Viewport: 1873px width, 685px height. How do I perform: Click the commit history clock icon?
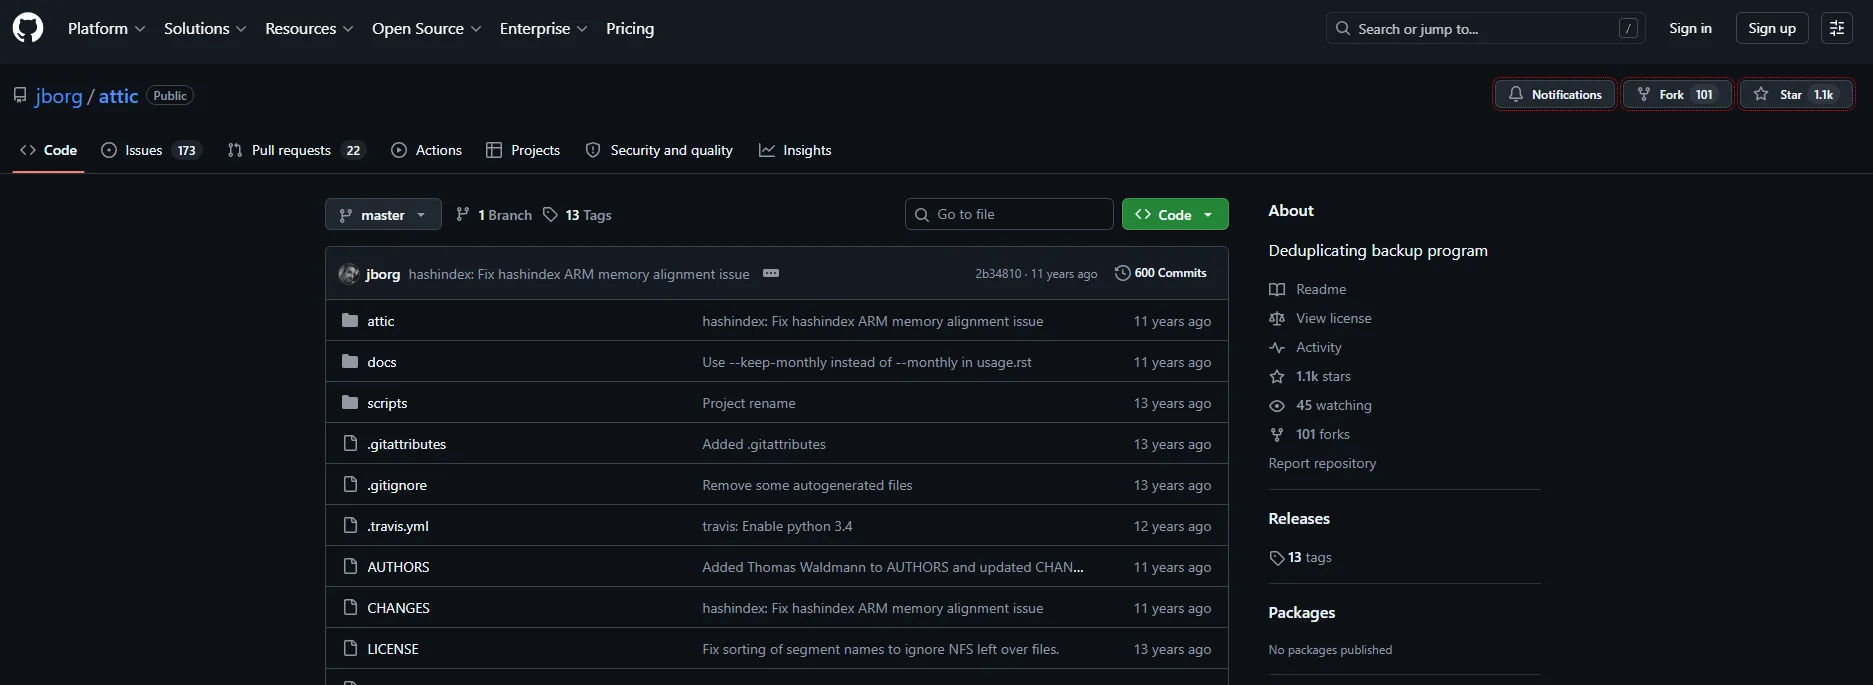[1122, 273]
